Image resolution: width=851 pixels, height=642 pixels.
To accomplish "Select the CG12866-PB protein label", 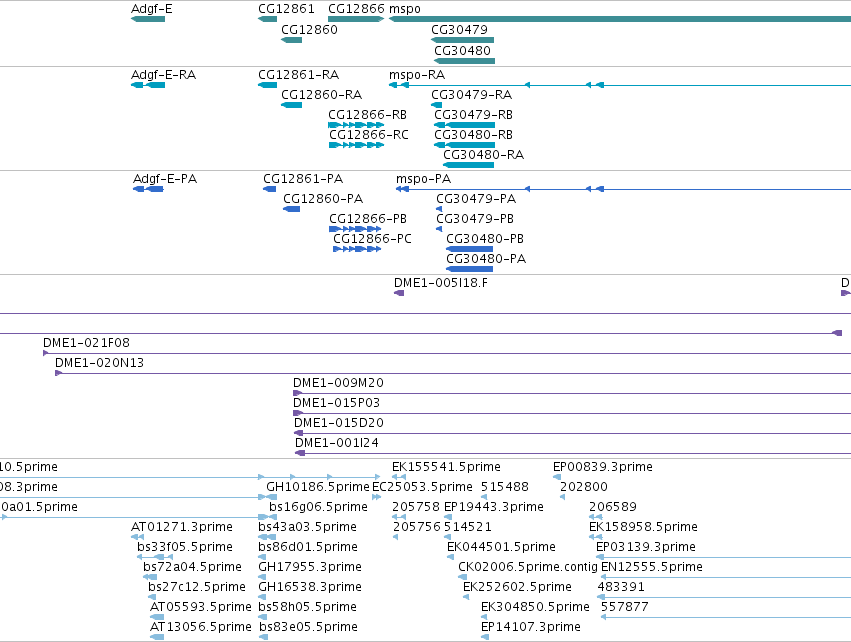I will click(368, 219).
